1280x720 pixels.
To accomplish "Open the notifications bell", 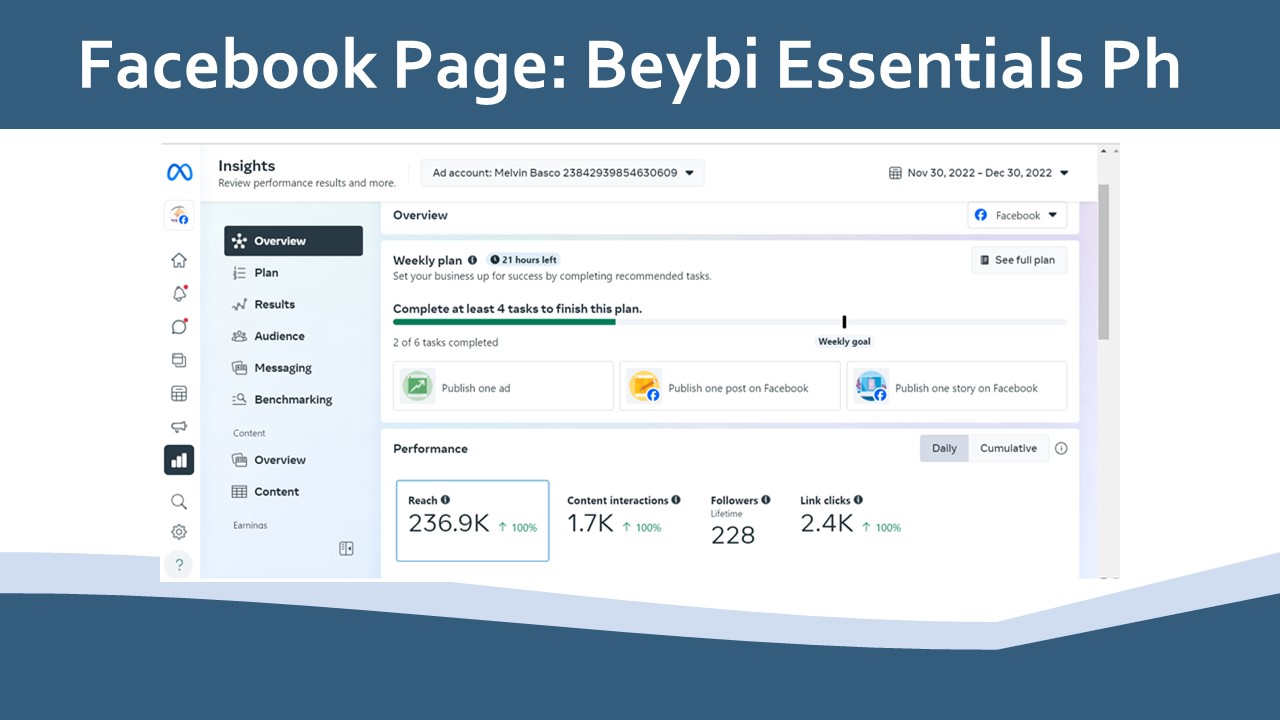I will pyautogui.click(x=179, y=293).
